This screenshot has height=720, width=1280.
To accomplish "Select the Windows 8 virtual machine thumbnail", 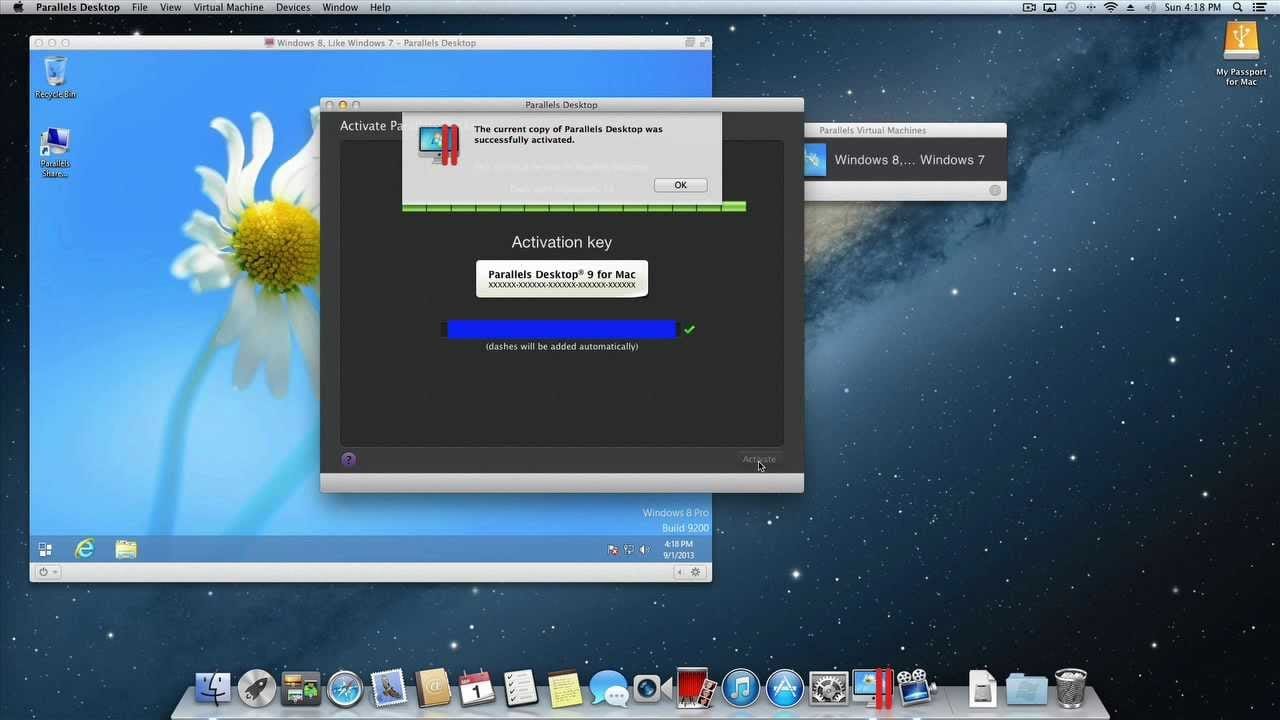I will click(815, 160).
